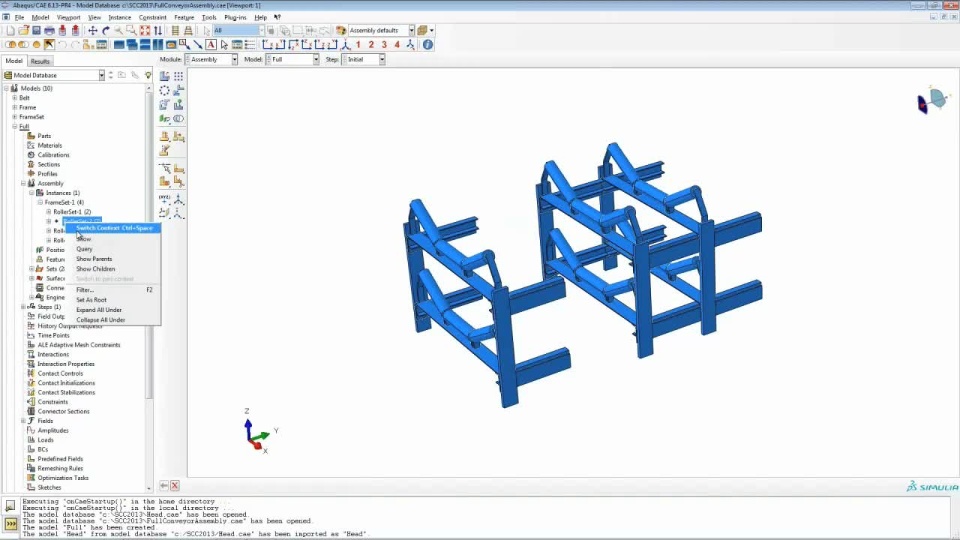Click the model tree vertical scrollbar
This screenshot has width=960, height=540.
point(149,245)
